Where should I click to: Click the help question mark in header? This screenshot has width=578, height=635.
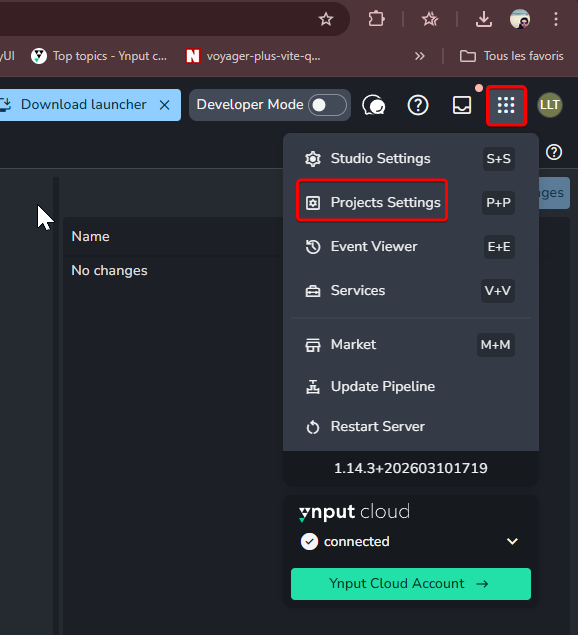418,105
